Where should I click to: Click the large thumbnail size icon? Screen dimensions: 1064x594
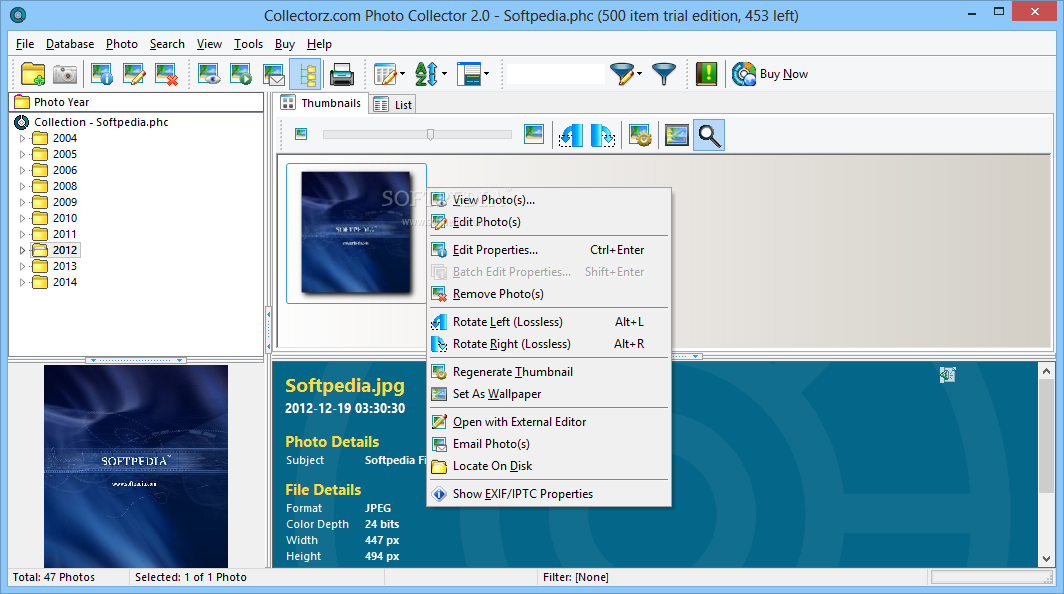[x=534, y=134]
